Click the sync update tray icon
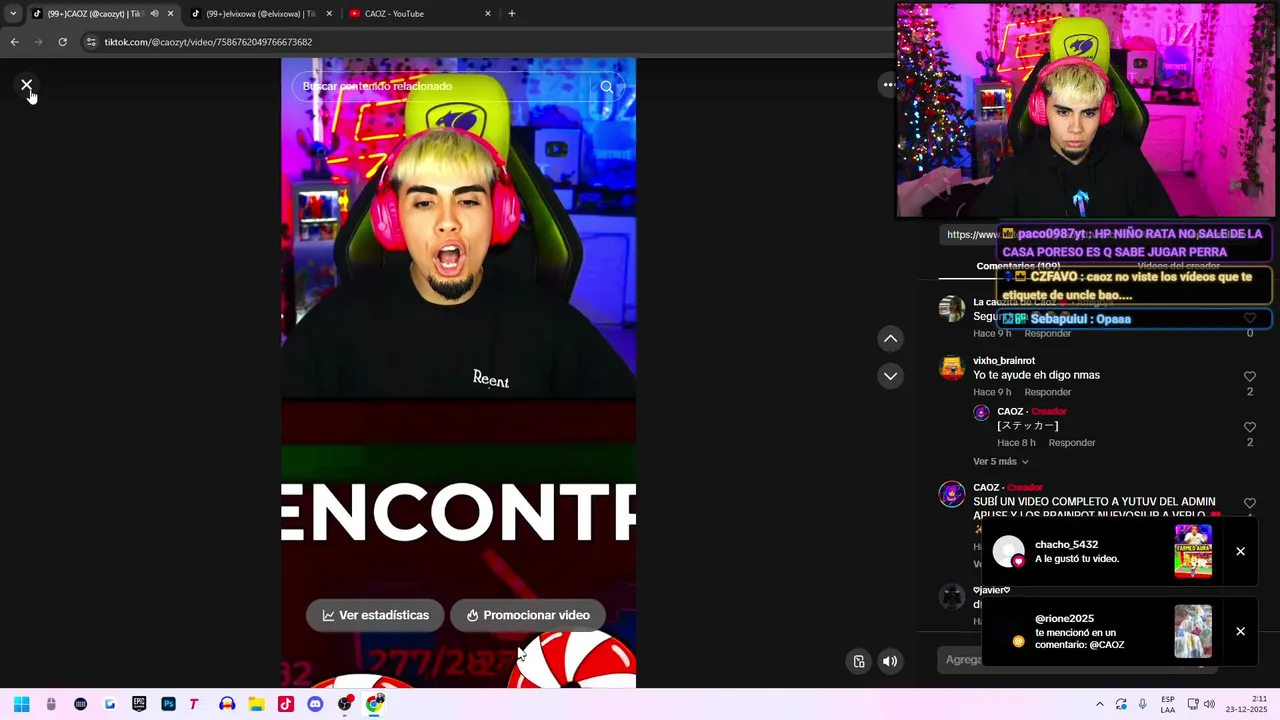This screenshot has height=720, width=1280. 1121,704
